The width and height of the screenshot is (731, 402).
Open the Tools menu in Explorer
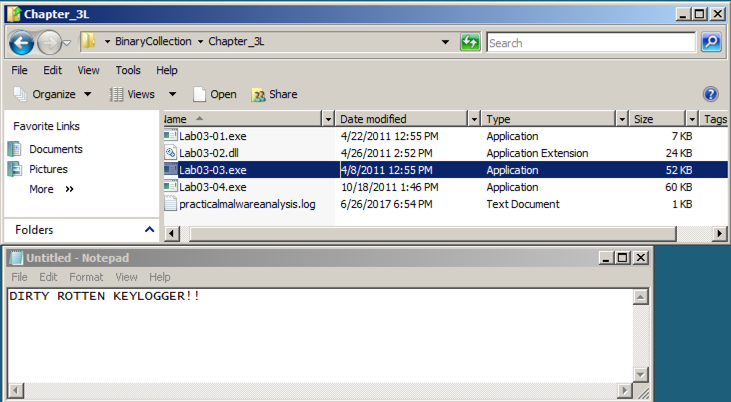click(x=128, y=70)
